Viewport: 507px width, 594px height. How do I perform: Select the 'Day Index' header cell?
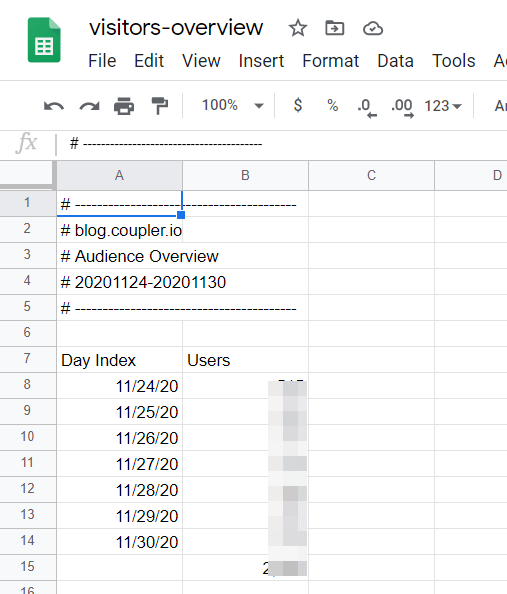tap(119, 360)
